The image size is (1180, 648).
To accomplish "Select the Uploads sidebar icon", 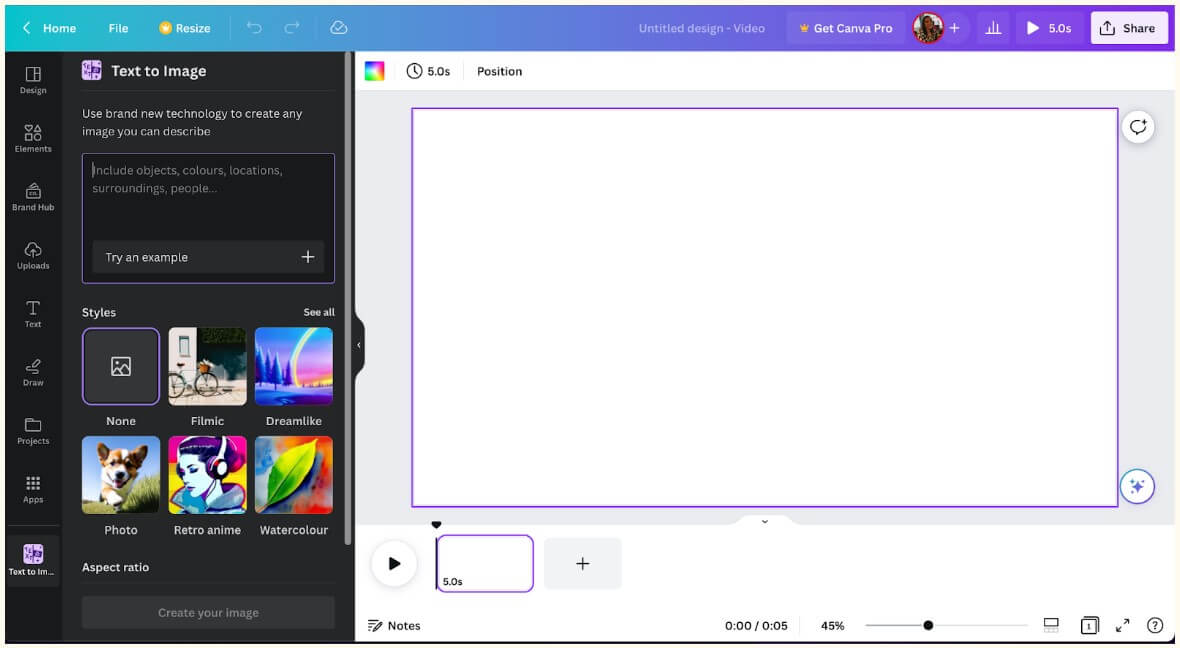I will (x=33, y=256).
